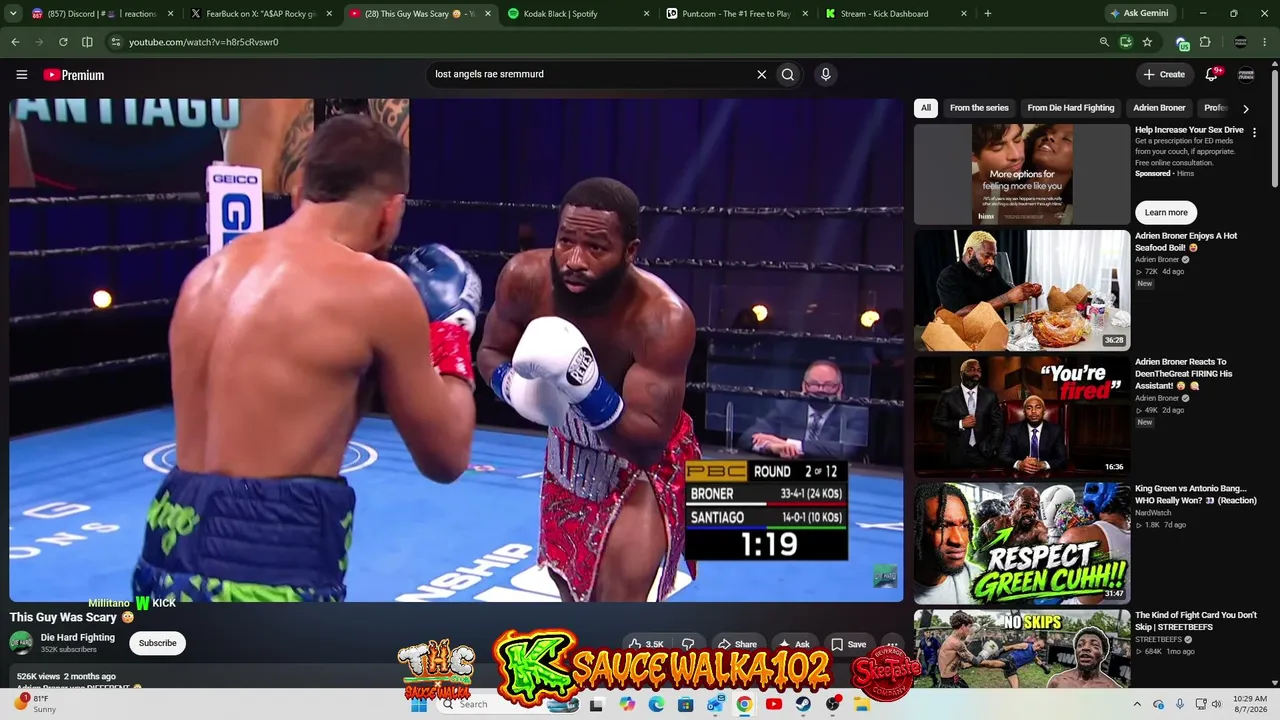The image size is (1280, 720).
Task: Go to YouTube Premium home logo
Action: click(x=74, y=75)
